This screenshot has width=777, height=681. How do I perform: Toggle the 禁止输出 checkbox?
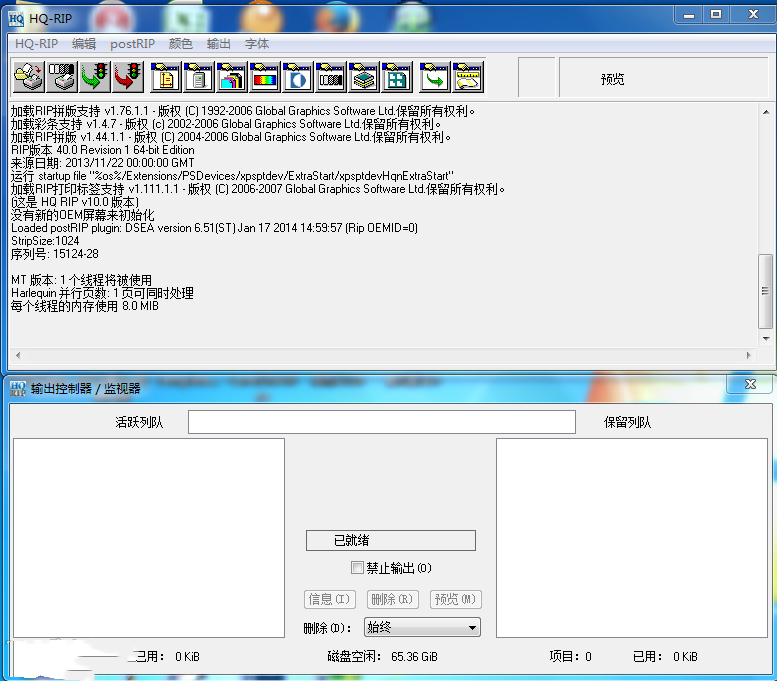[x=357, y=568]
